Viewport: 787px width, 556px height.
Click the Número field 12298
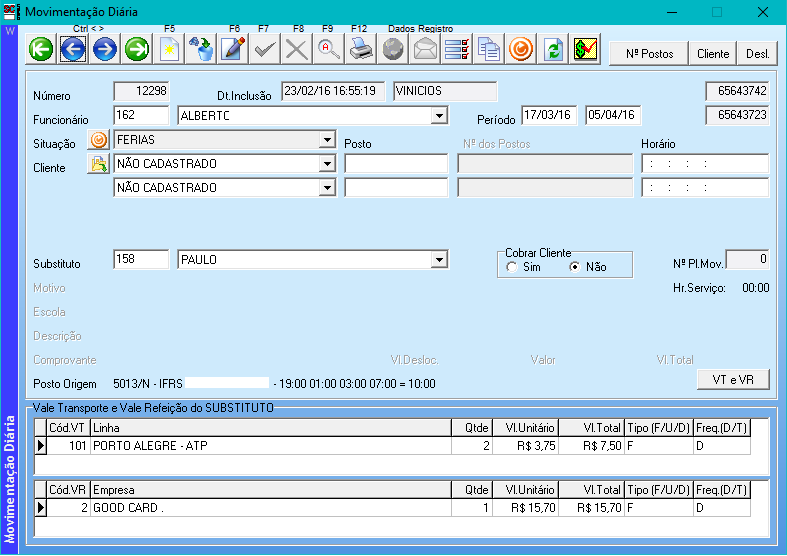[x=141, y=91]
